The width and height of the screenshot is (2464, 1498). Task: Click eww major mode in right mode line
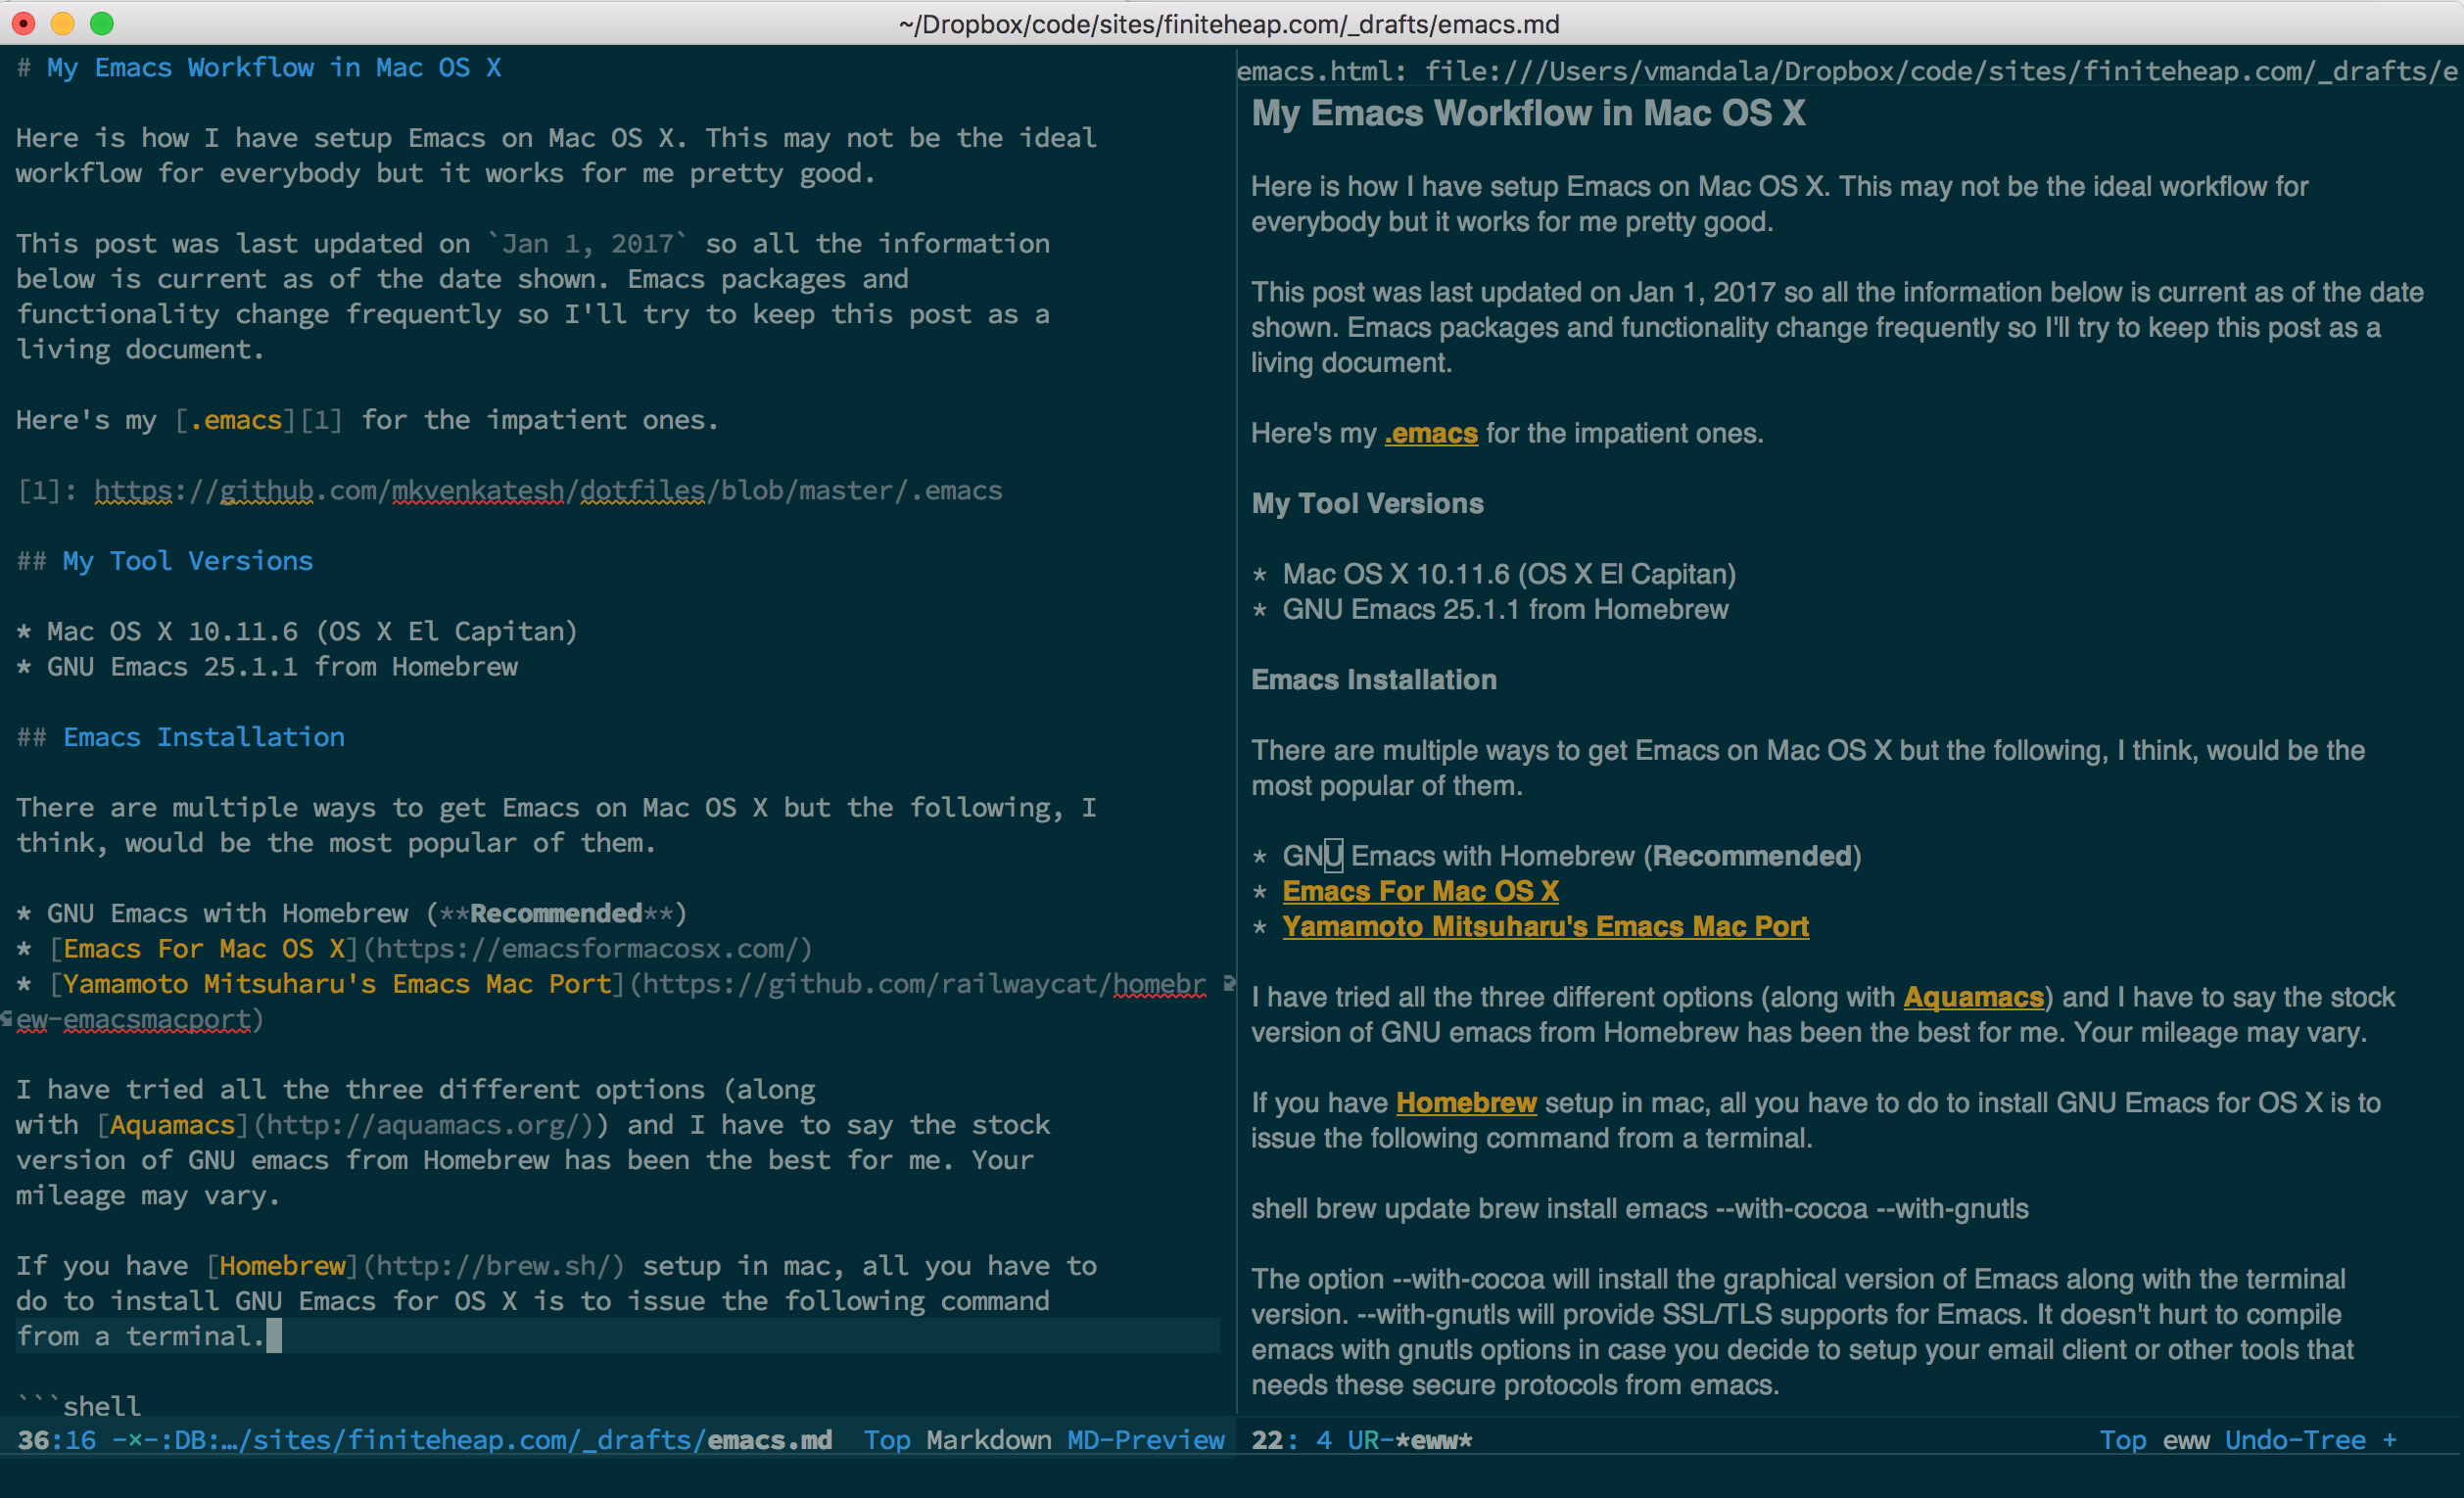pyautogui.click(x=2186, y=1440)
